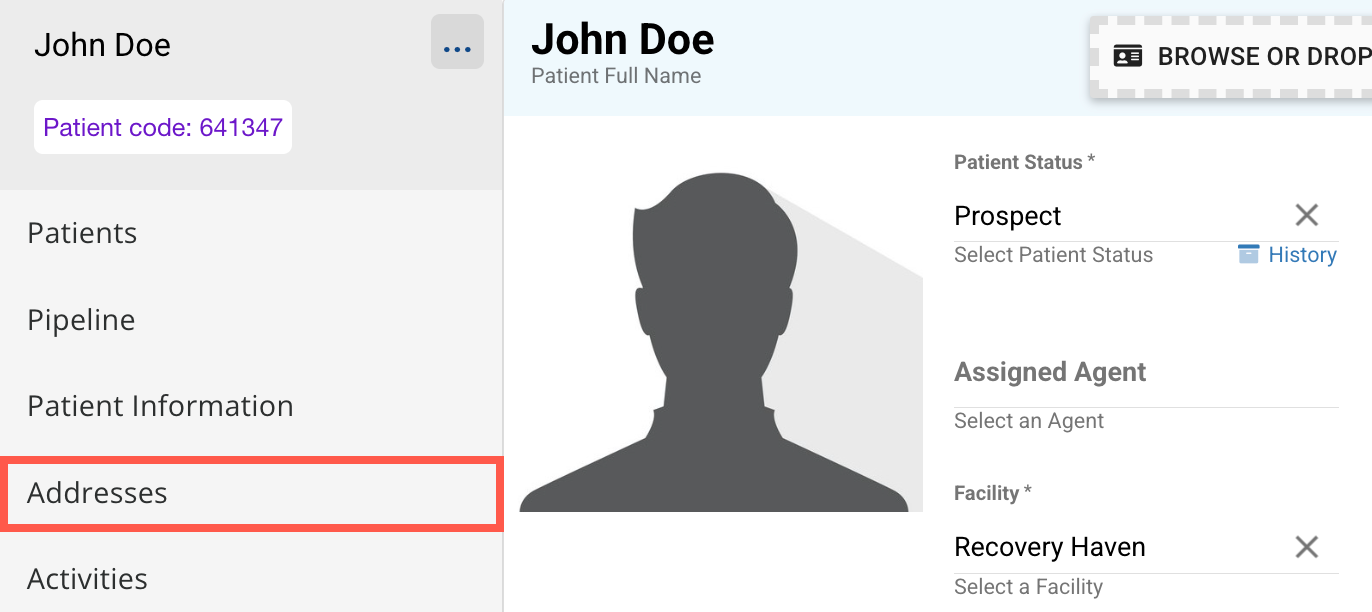Image resolution: width=1372 pixels, height=612 pixels.
Task: Select Pipeline in the sidebar menu
Action: (81, 320)
